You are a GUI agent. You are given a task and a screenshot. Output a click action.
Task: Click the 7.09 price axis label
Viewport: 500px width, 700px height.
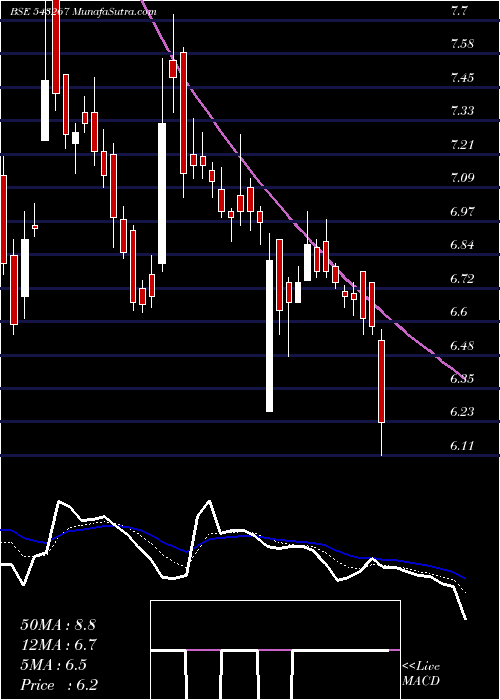point(462,178)
